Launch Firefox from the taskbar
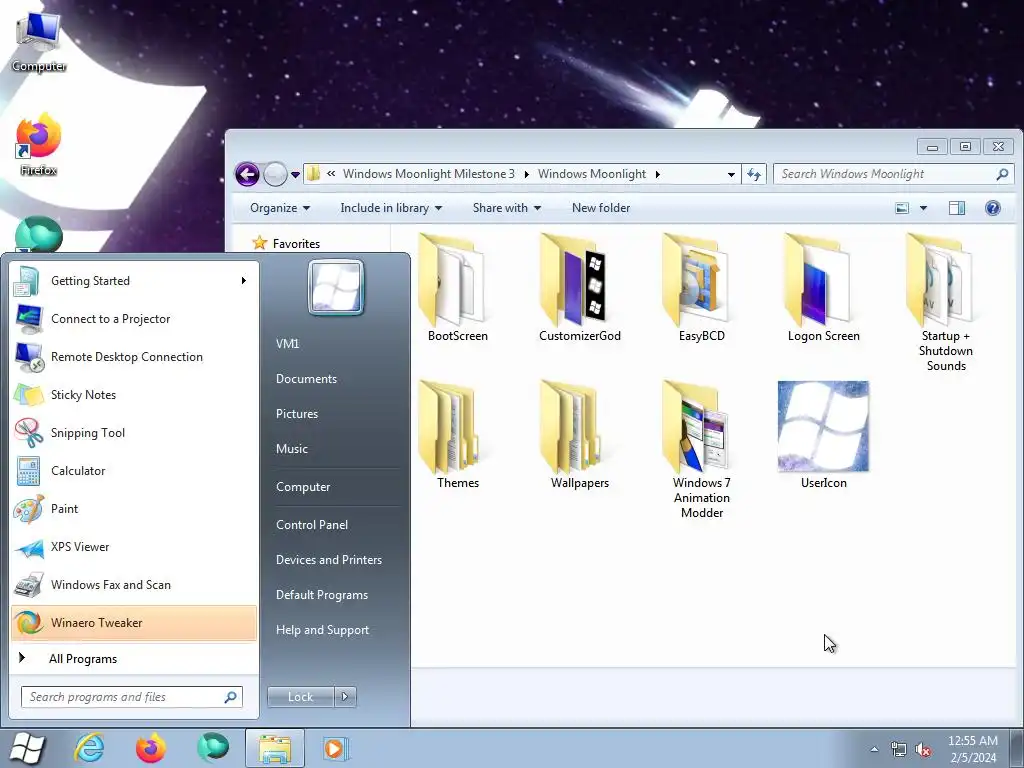Viewport: 1024px width, 768px height. (151, 748)
